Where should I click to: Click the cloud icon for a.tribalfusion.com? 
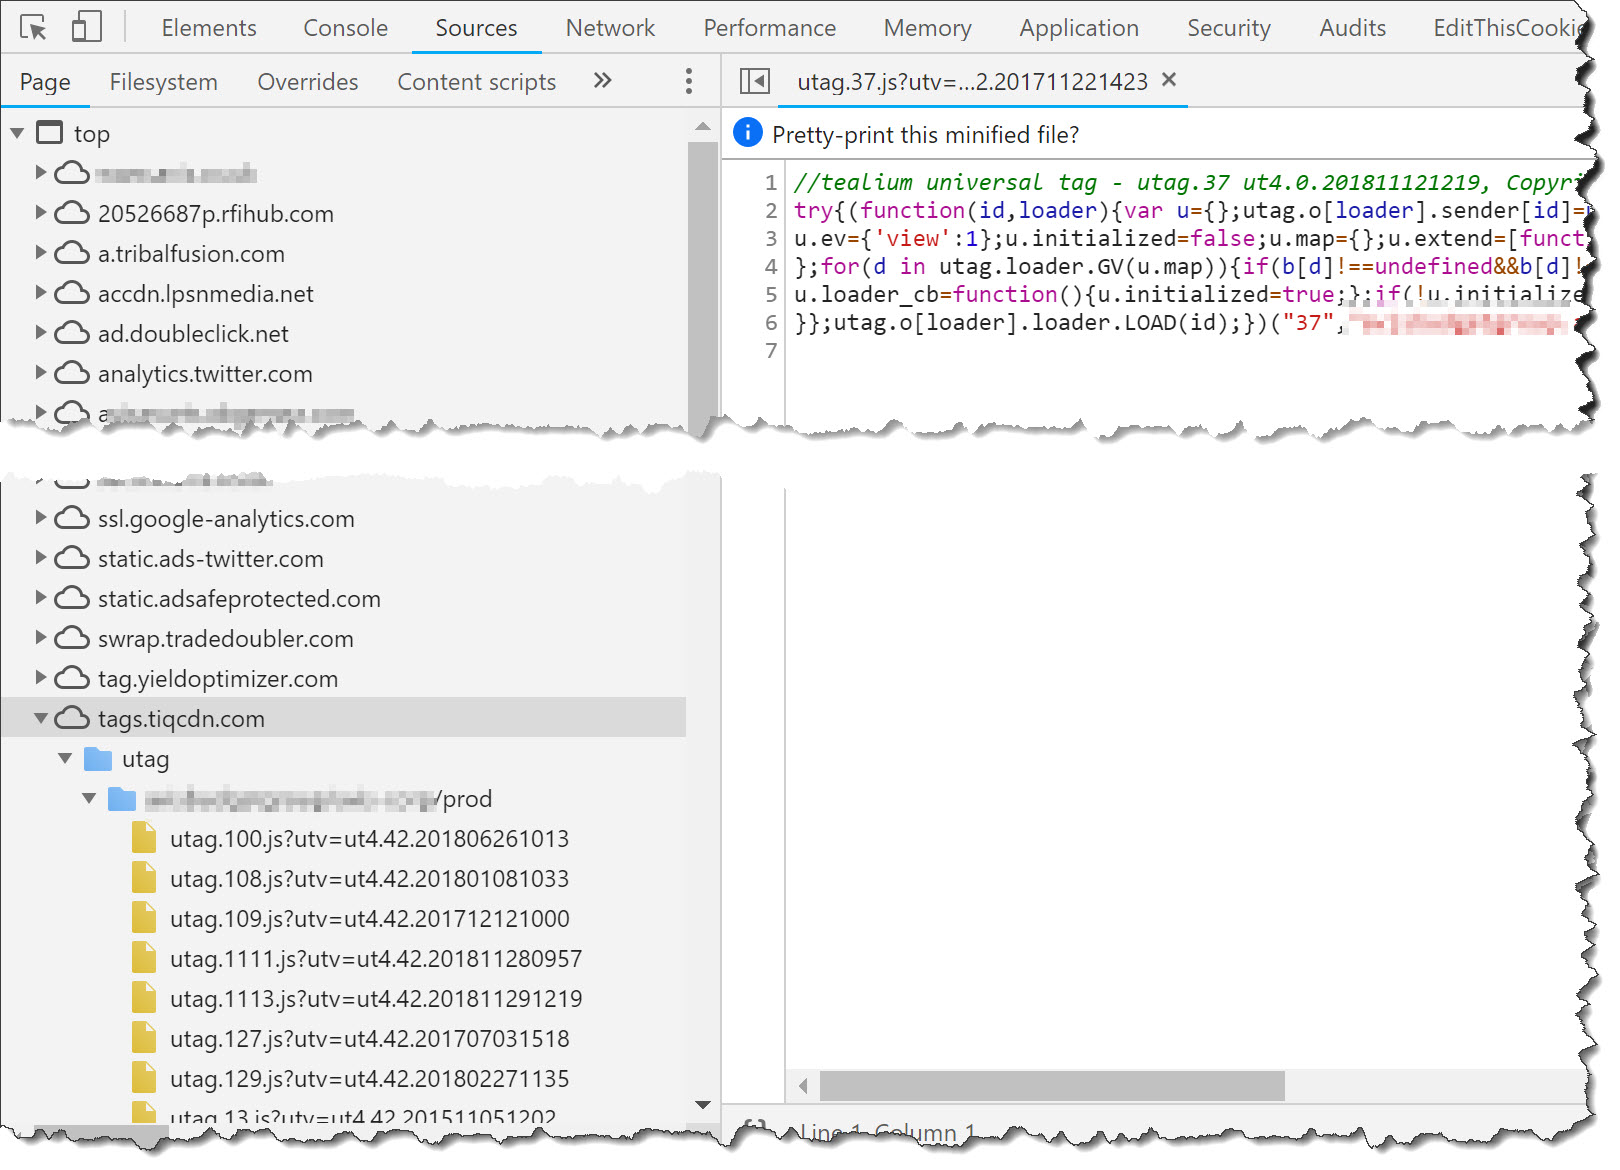pos(72,253)
